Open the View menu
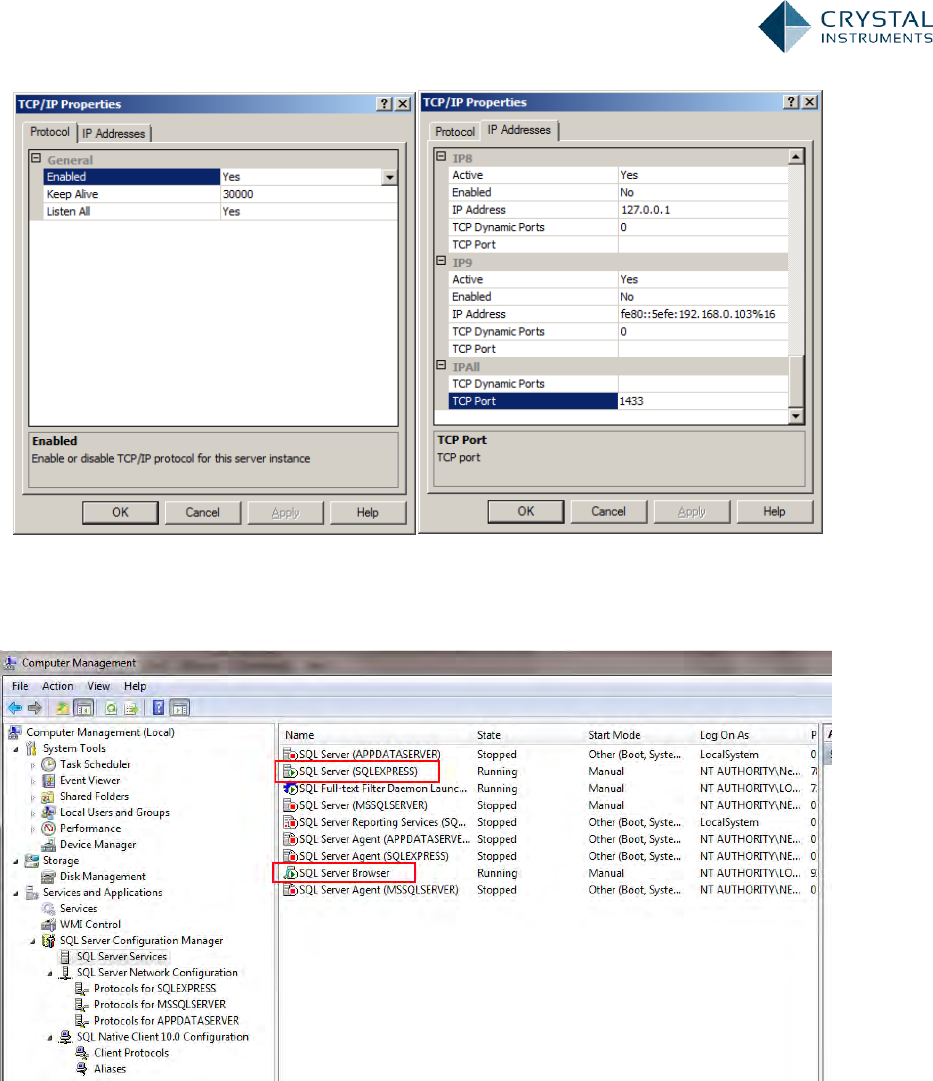The height and width of the screenshot is (1081, 933). click(x=99, y=686)
